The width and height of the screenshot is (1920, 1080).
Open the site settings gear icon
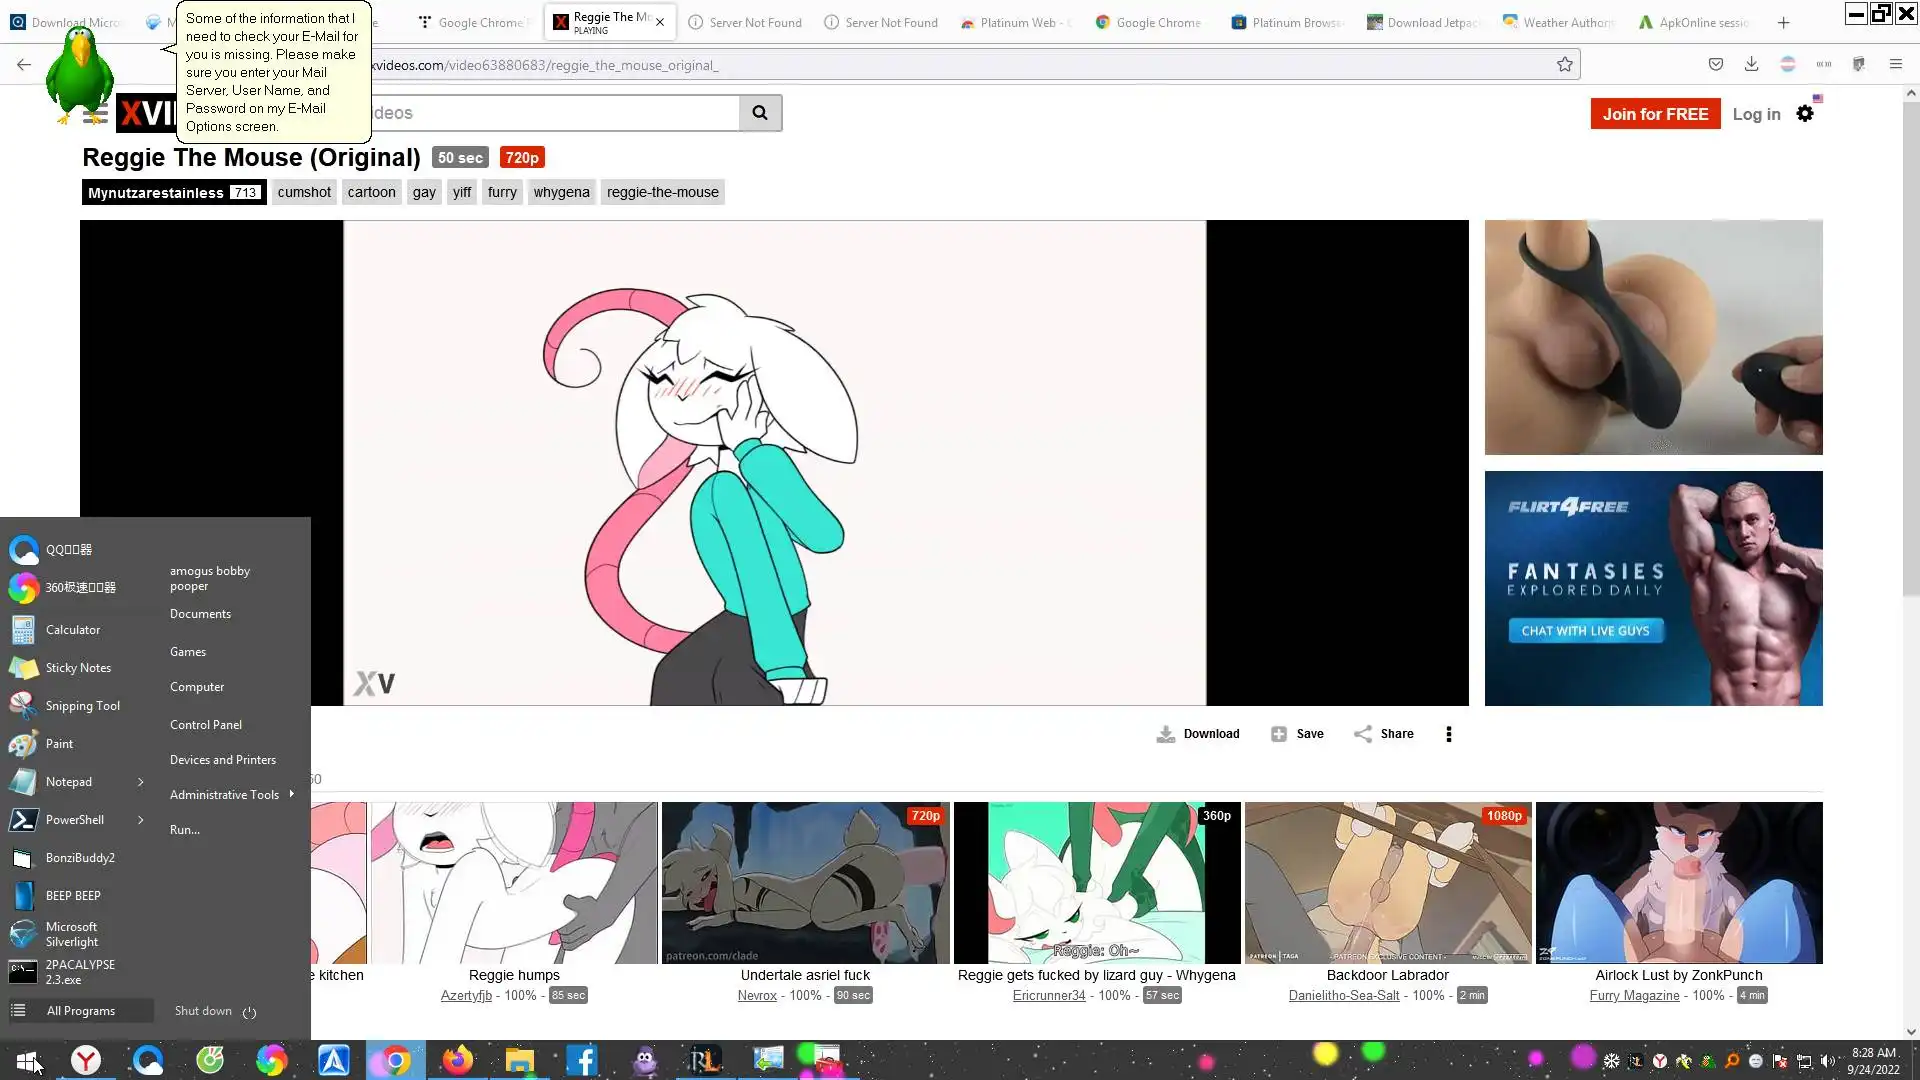tap(1805, 114)
